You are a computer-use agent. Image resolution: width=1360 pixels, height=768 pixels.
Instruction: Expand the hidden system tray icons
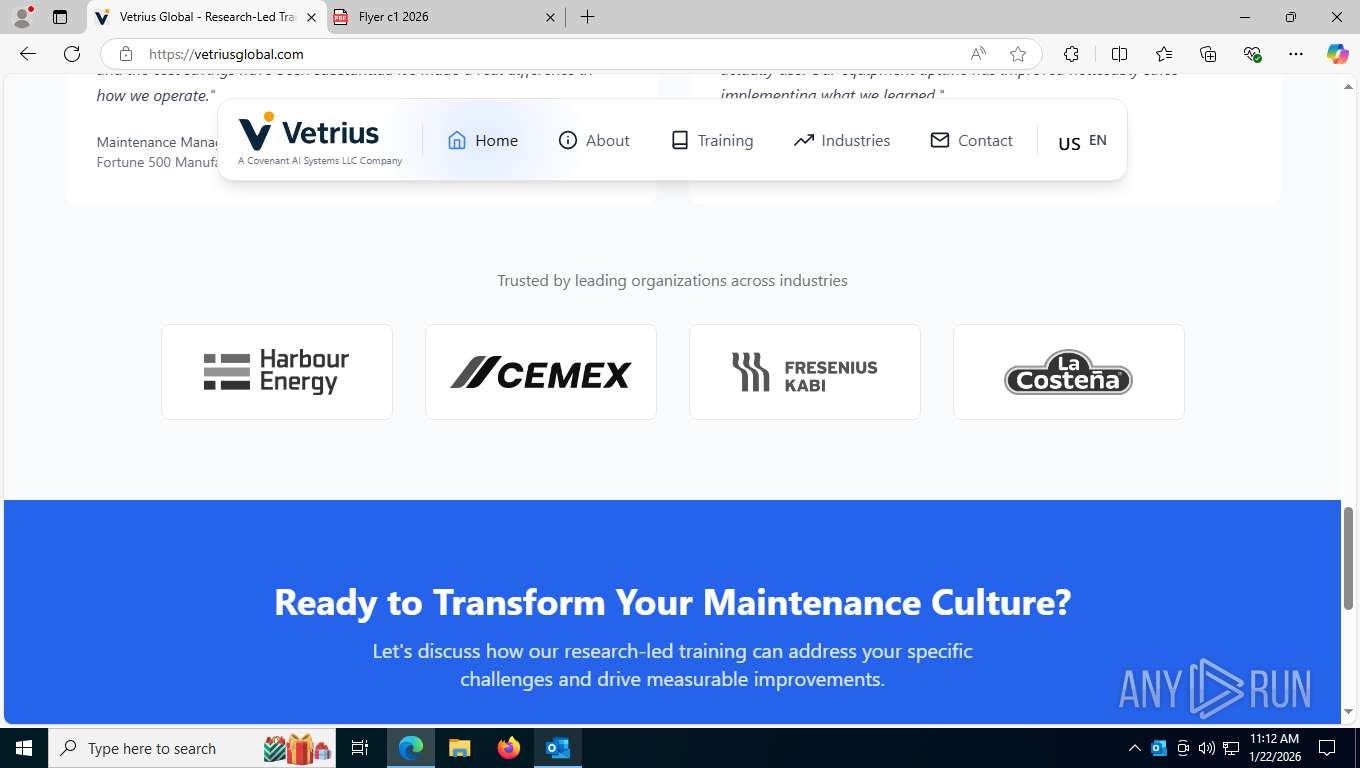tap(1134, 748)
